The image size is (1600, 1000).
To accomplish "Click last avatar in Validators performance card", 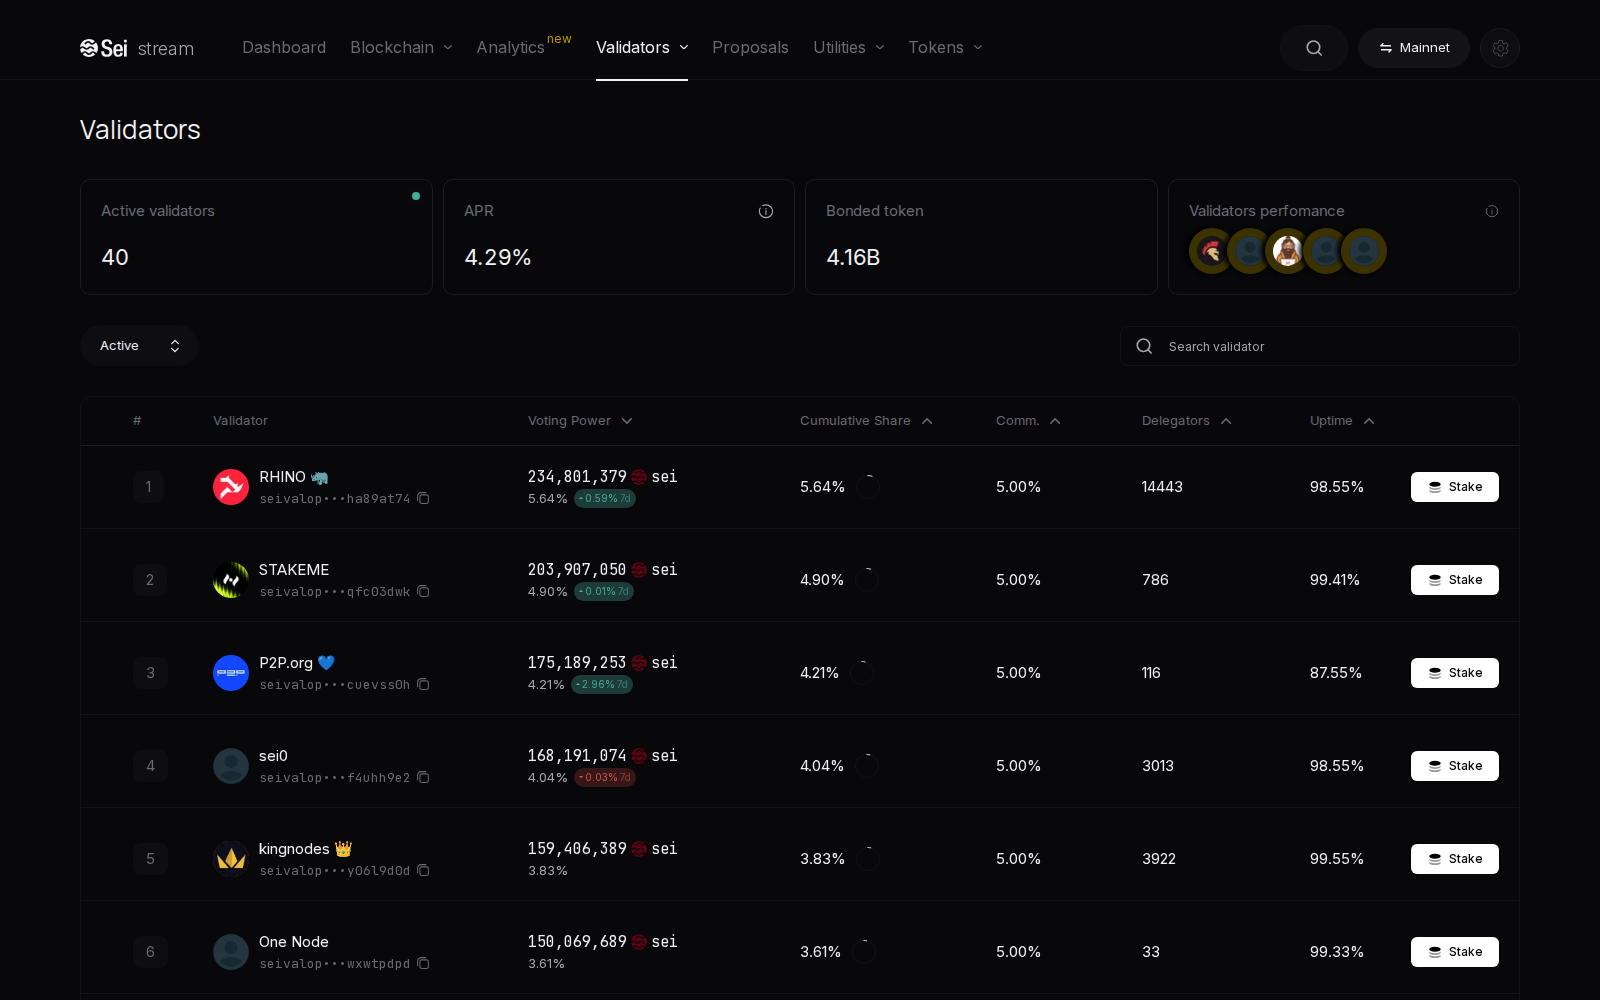I will tap(1364, 251).
